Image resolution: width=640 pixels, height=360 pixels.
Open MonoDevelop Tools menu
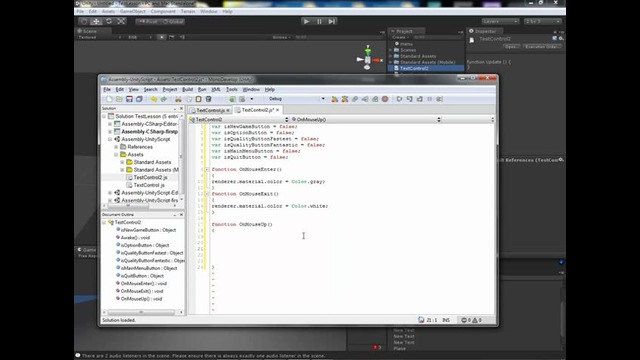point(231,89)
